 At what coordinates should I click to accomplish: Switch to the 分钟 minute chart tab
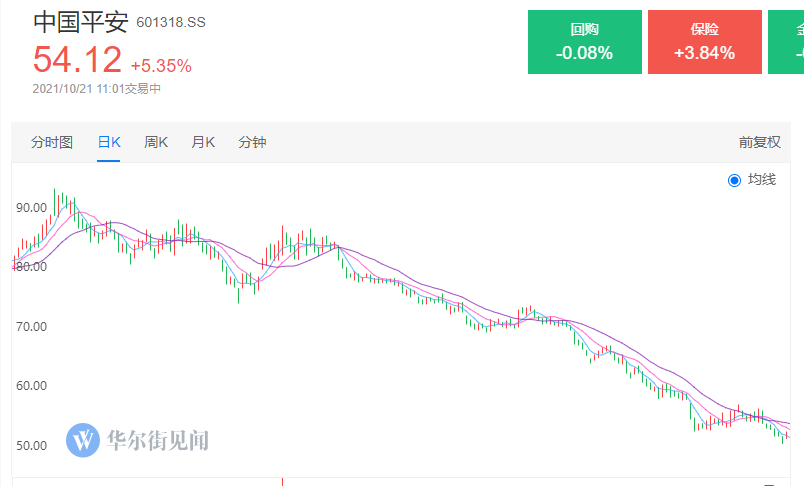pos(252,142)
